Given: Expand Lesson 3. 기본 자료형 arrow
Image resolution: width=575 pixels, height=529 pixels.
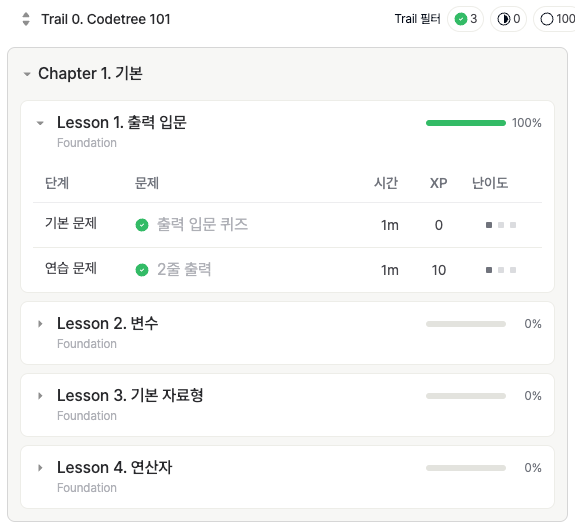Looking at the screenshot, I should [40, 396].
